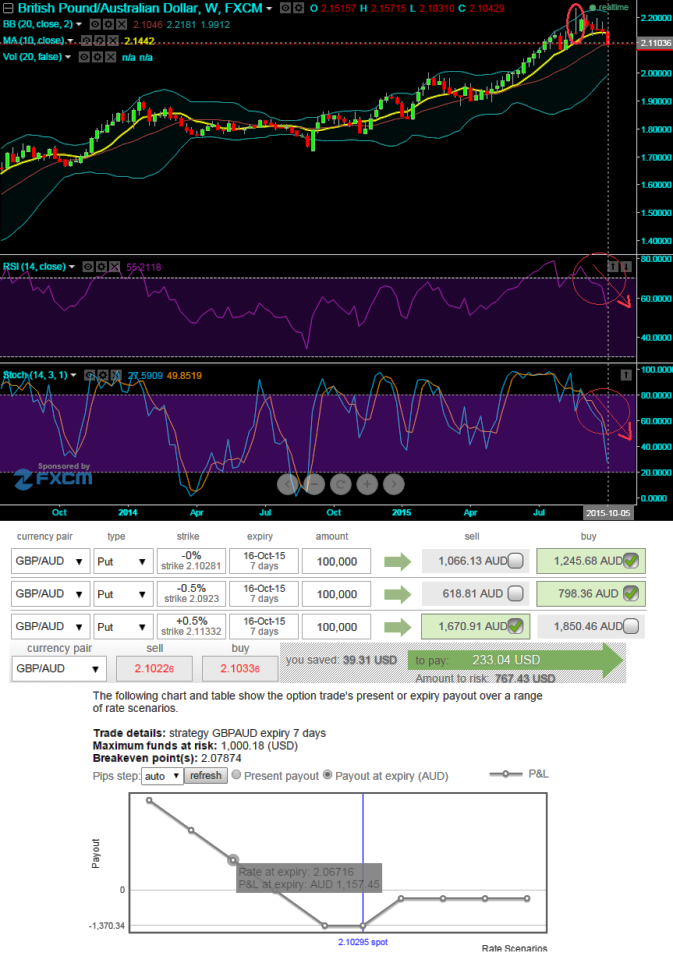The width and height of the screenshot is (673, 956).
Task: Tick the sell checkbox for 1,066.13 AUD
Action: 515,561
